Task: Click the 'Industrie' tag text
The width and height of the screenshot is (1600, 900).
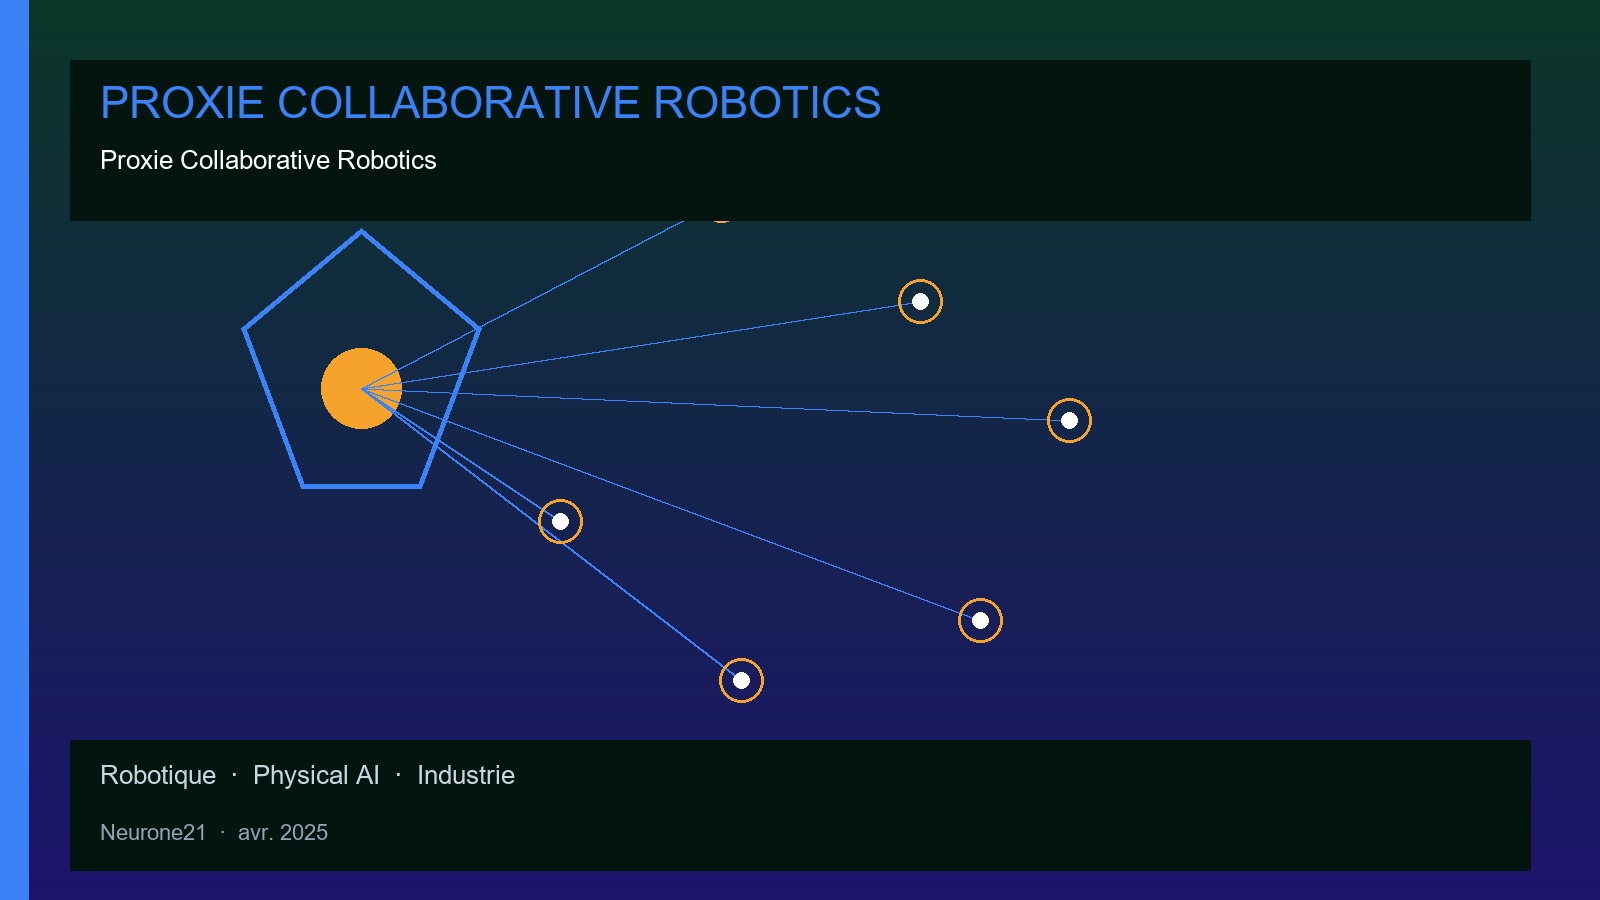Action: [x=466, y=775]
